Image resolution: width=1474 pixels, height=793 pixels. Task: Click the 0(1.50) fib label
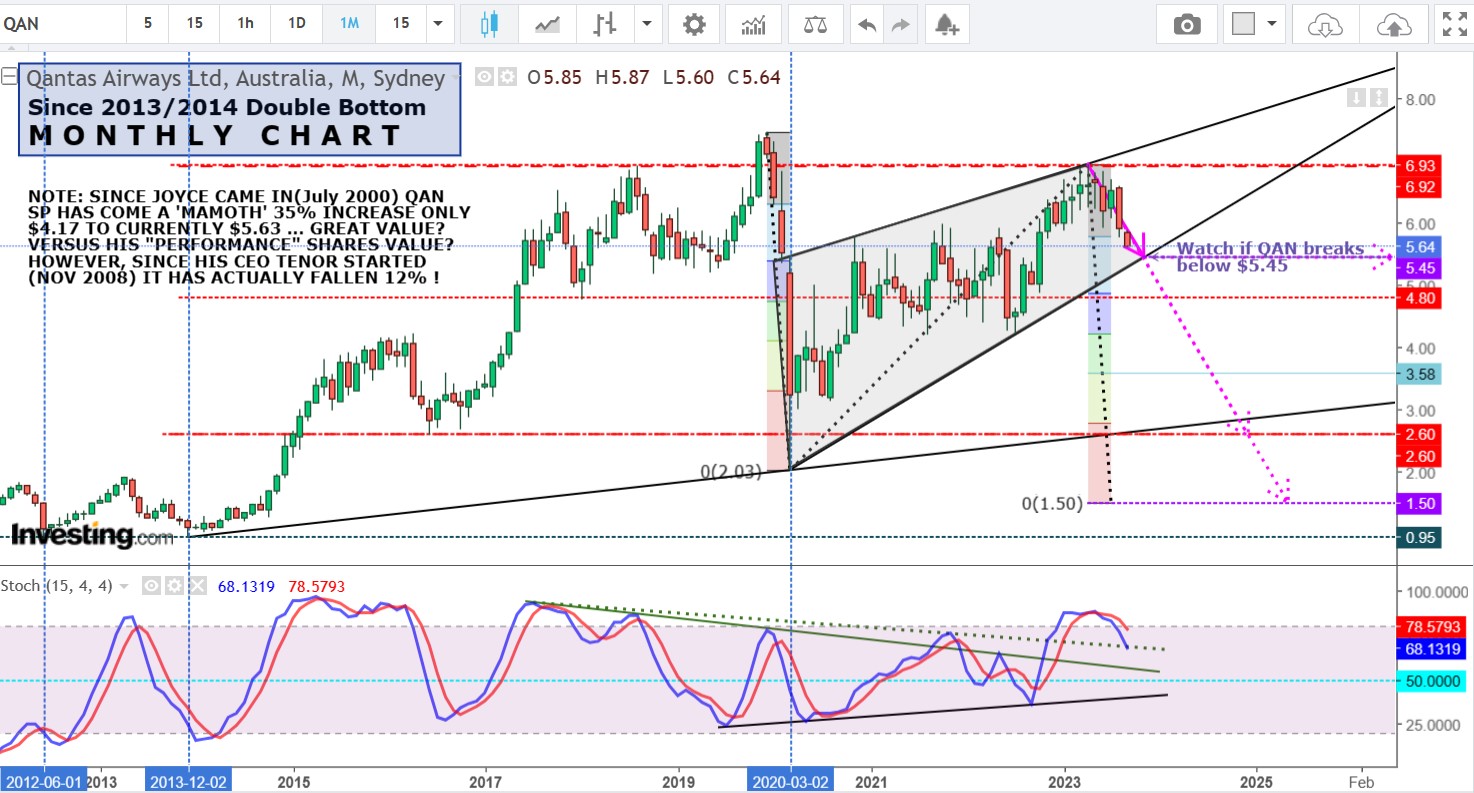pyautogui.click(x=1052, y=504)
